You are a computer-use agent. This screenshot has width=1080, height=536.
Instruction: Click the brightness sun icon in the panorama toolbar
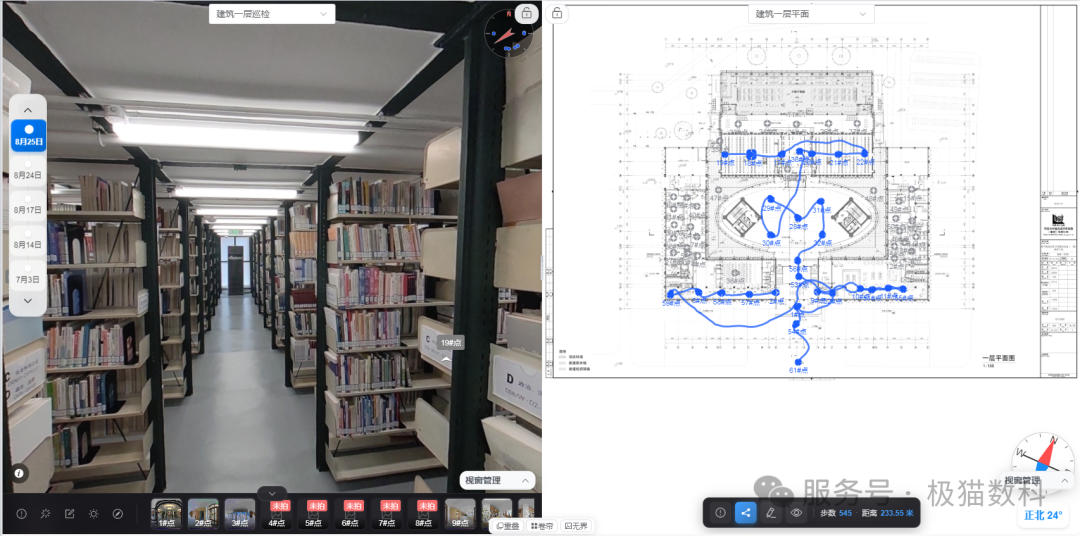94,514
